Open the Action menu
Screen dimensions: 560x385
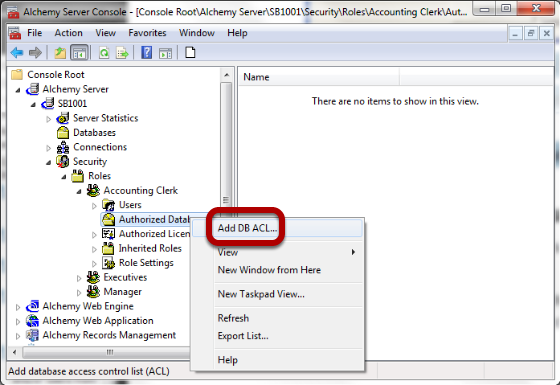(69, 33)
